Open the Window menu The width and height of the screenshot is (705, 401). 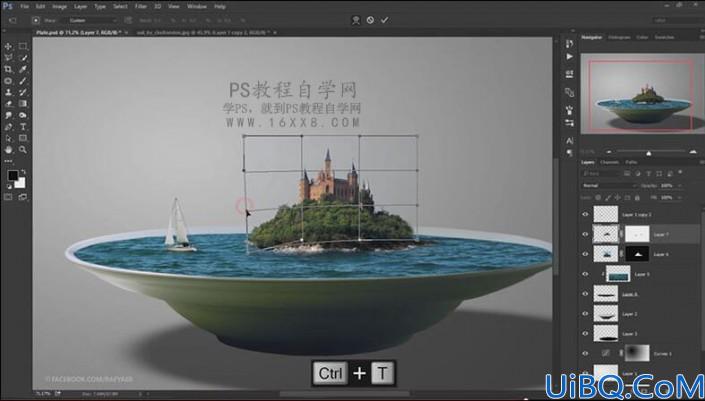point(196,6)
